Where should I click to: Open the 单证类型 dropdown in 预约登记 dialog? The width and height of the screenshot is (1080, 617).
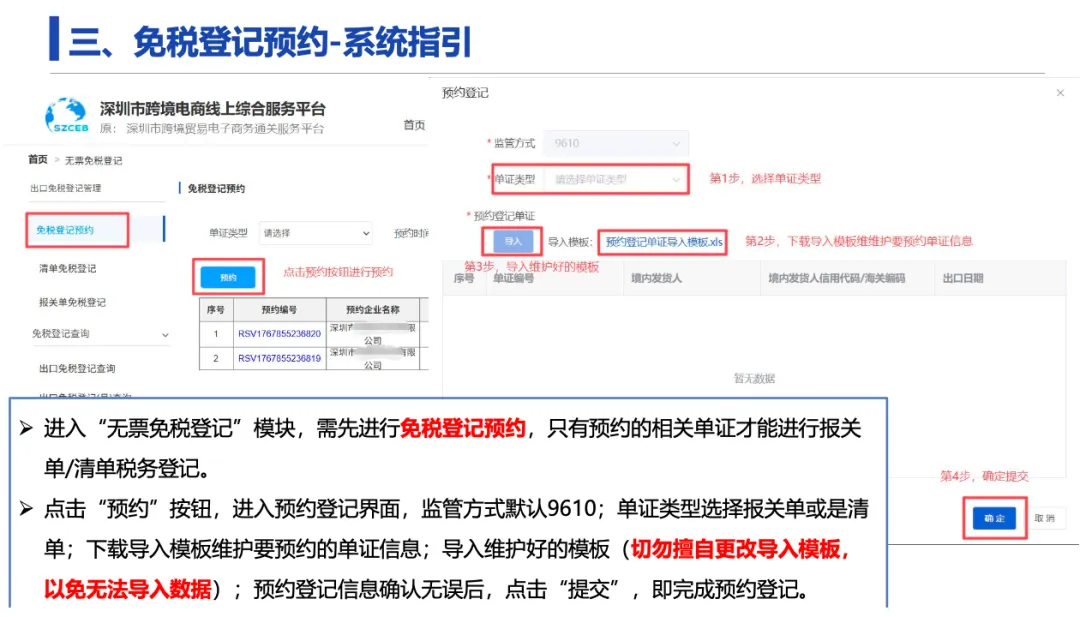pos(615,179)
